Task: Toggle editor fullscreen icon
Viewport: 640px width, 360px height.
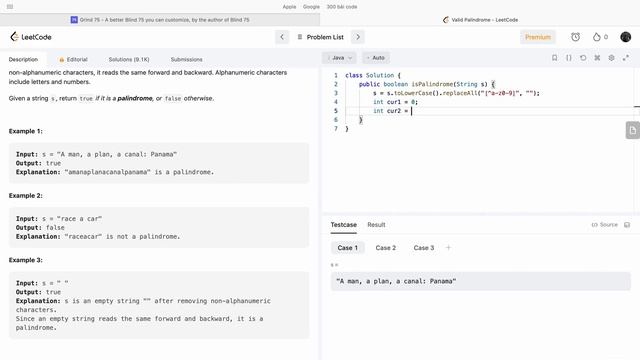Action: [626, 58]
